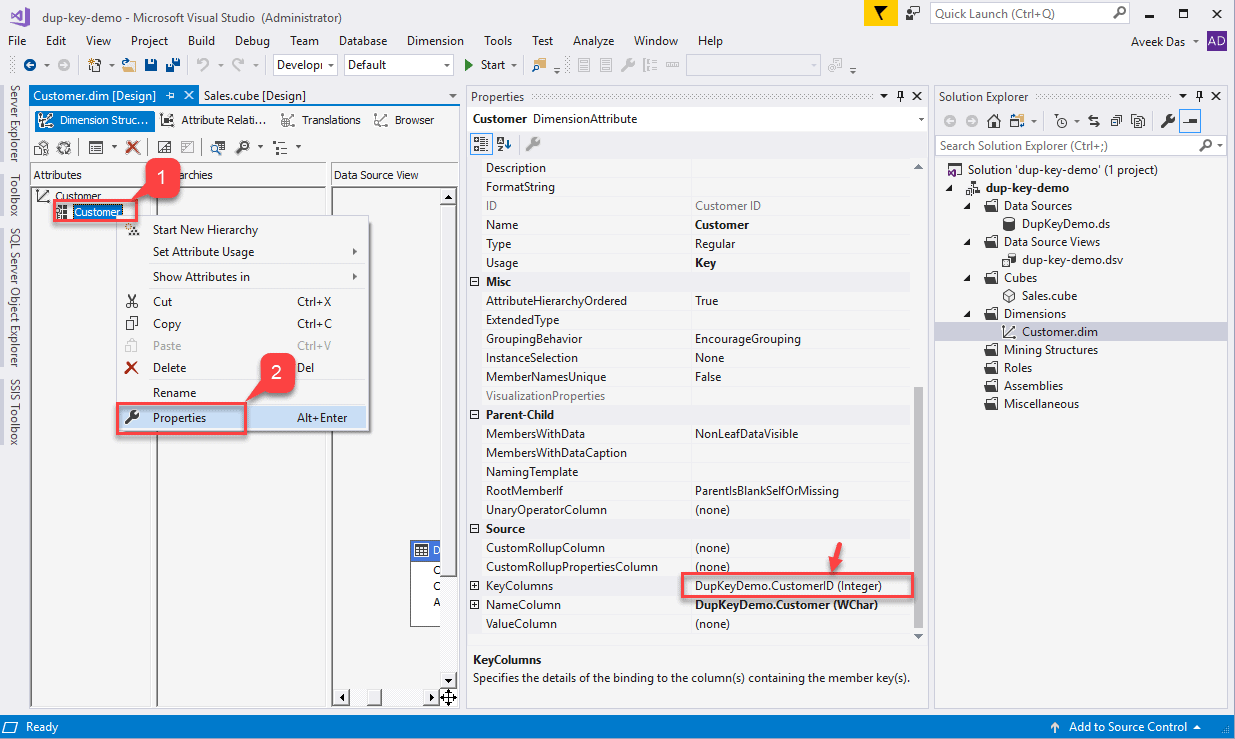Viewport: 1235px width, 739px height.
Task: Click the Alphabetical sort icon in Properties
Action: 504,144
